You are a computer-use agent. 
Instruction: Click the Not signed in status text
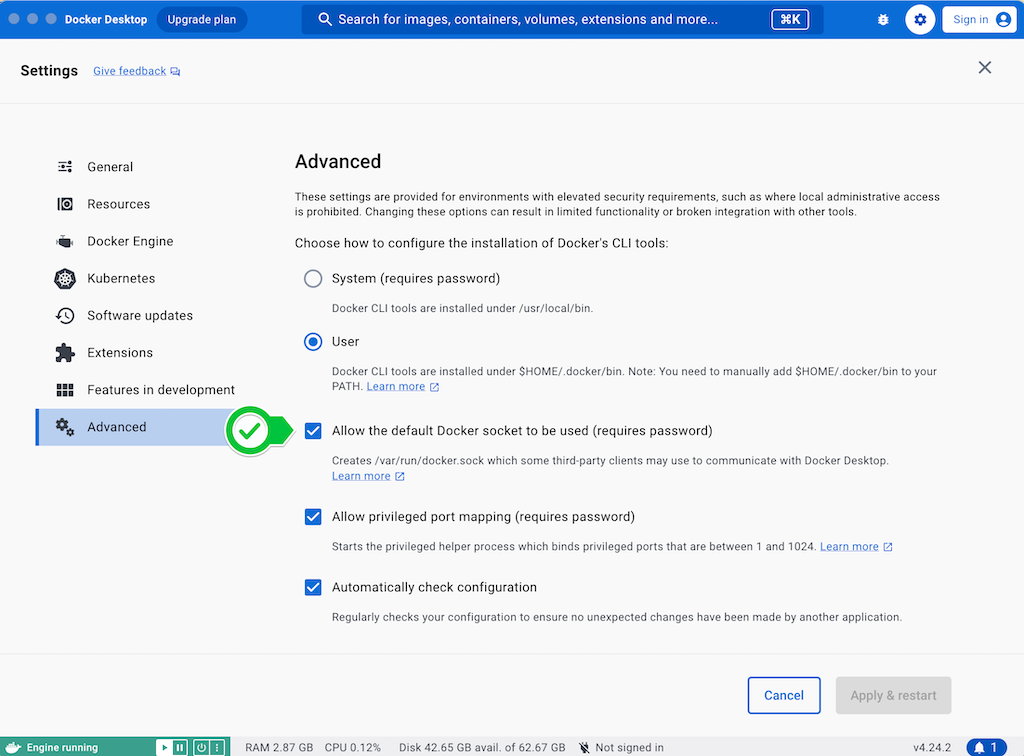click(629, 748)
